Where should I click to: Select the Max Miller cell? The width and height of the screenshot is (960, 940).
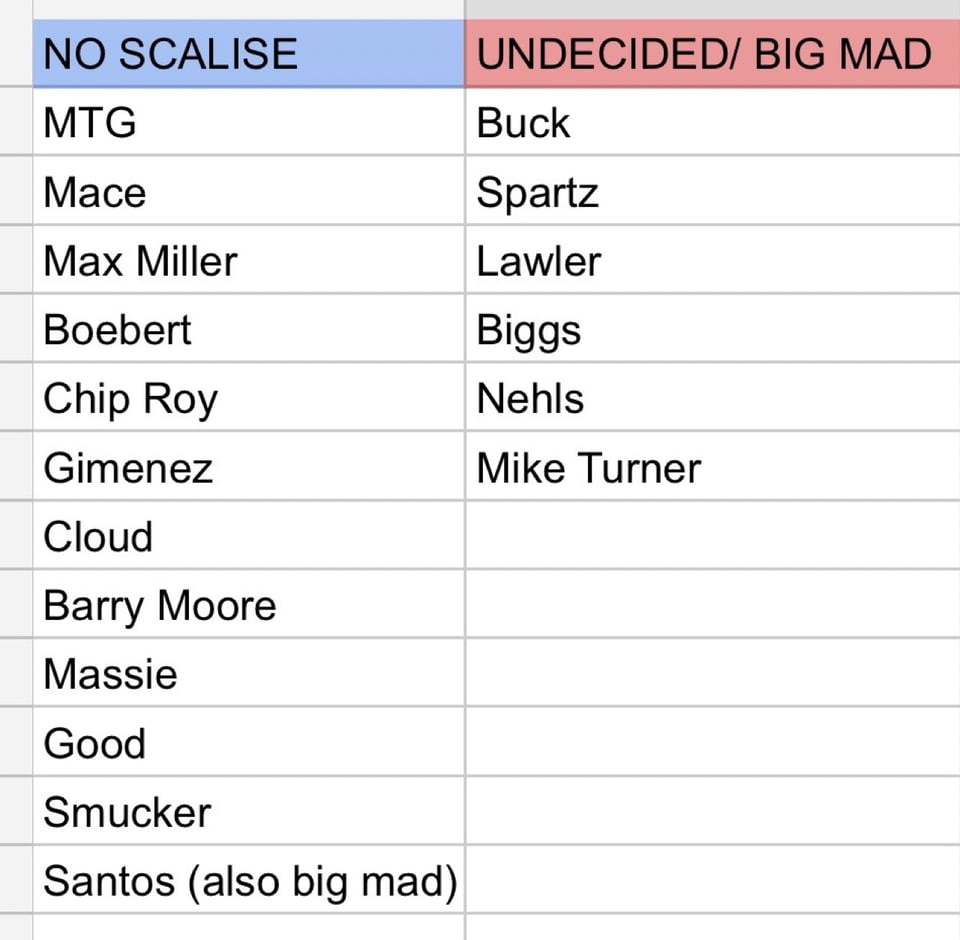[x=248, y=261]
